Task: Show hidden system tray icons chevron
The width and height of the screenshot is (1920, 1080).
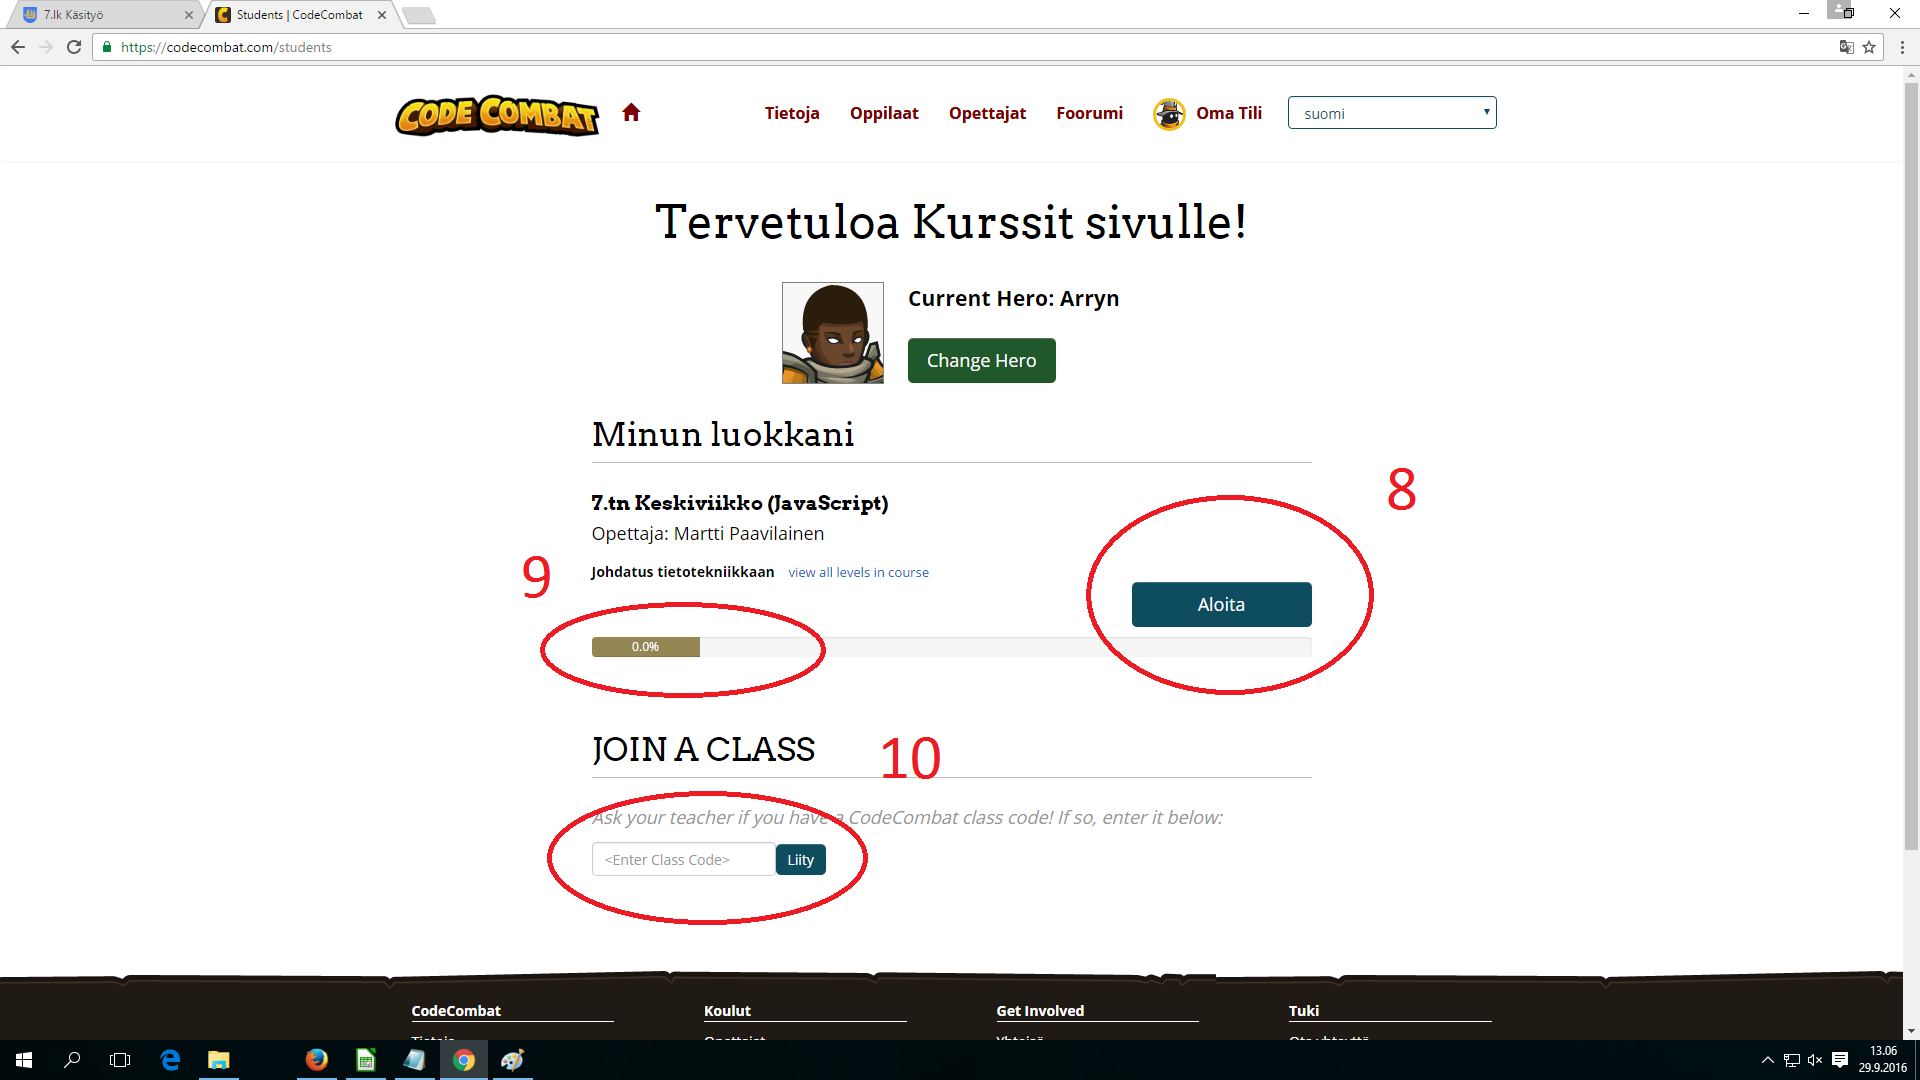Action: (1767, 1060)
